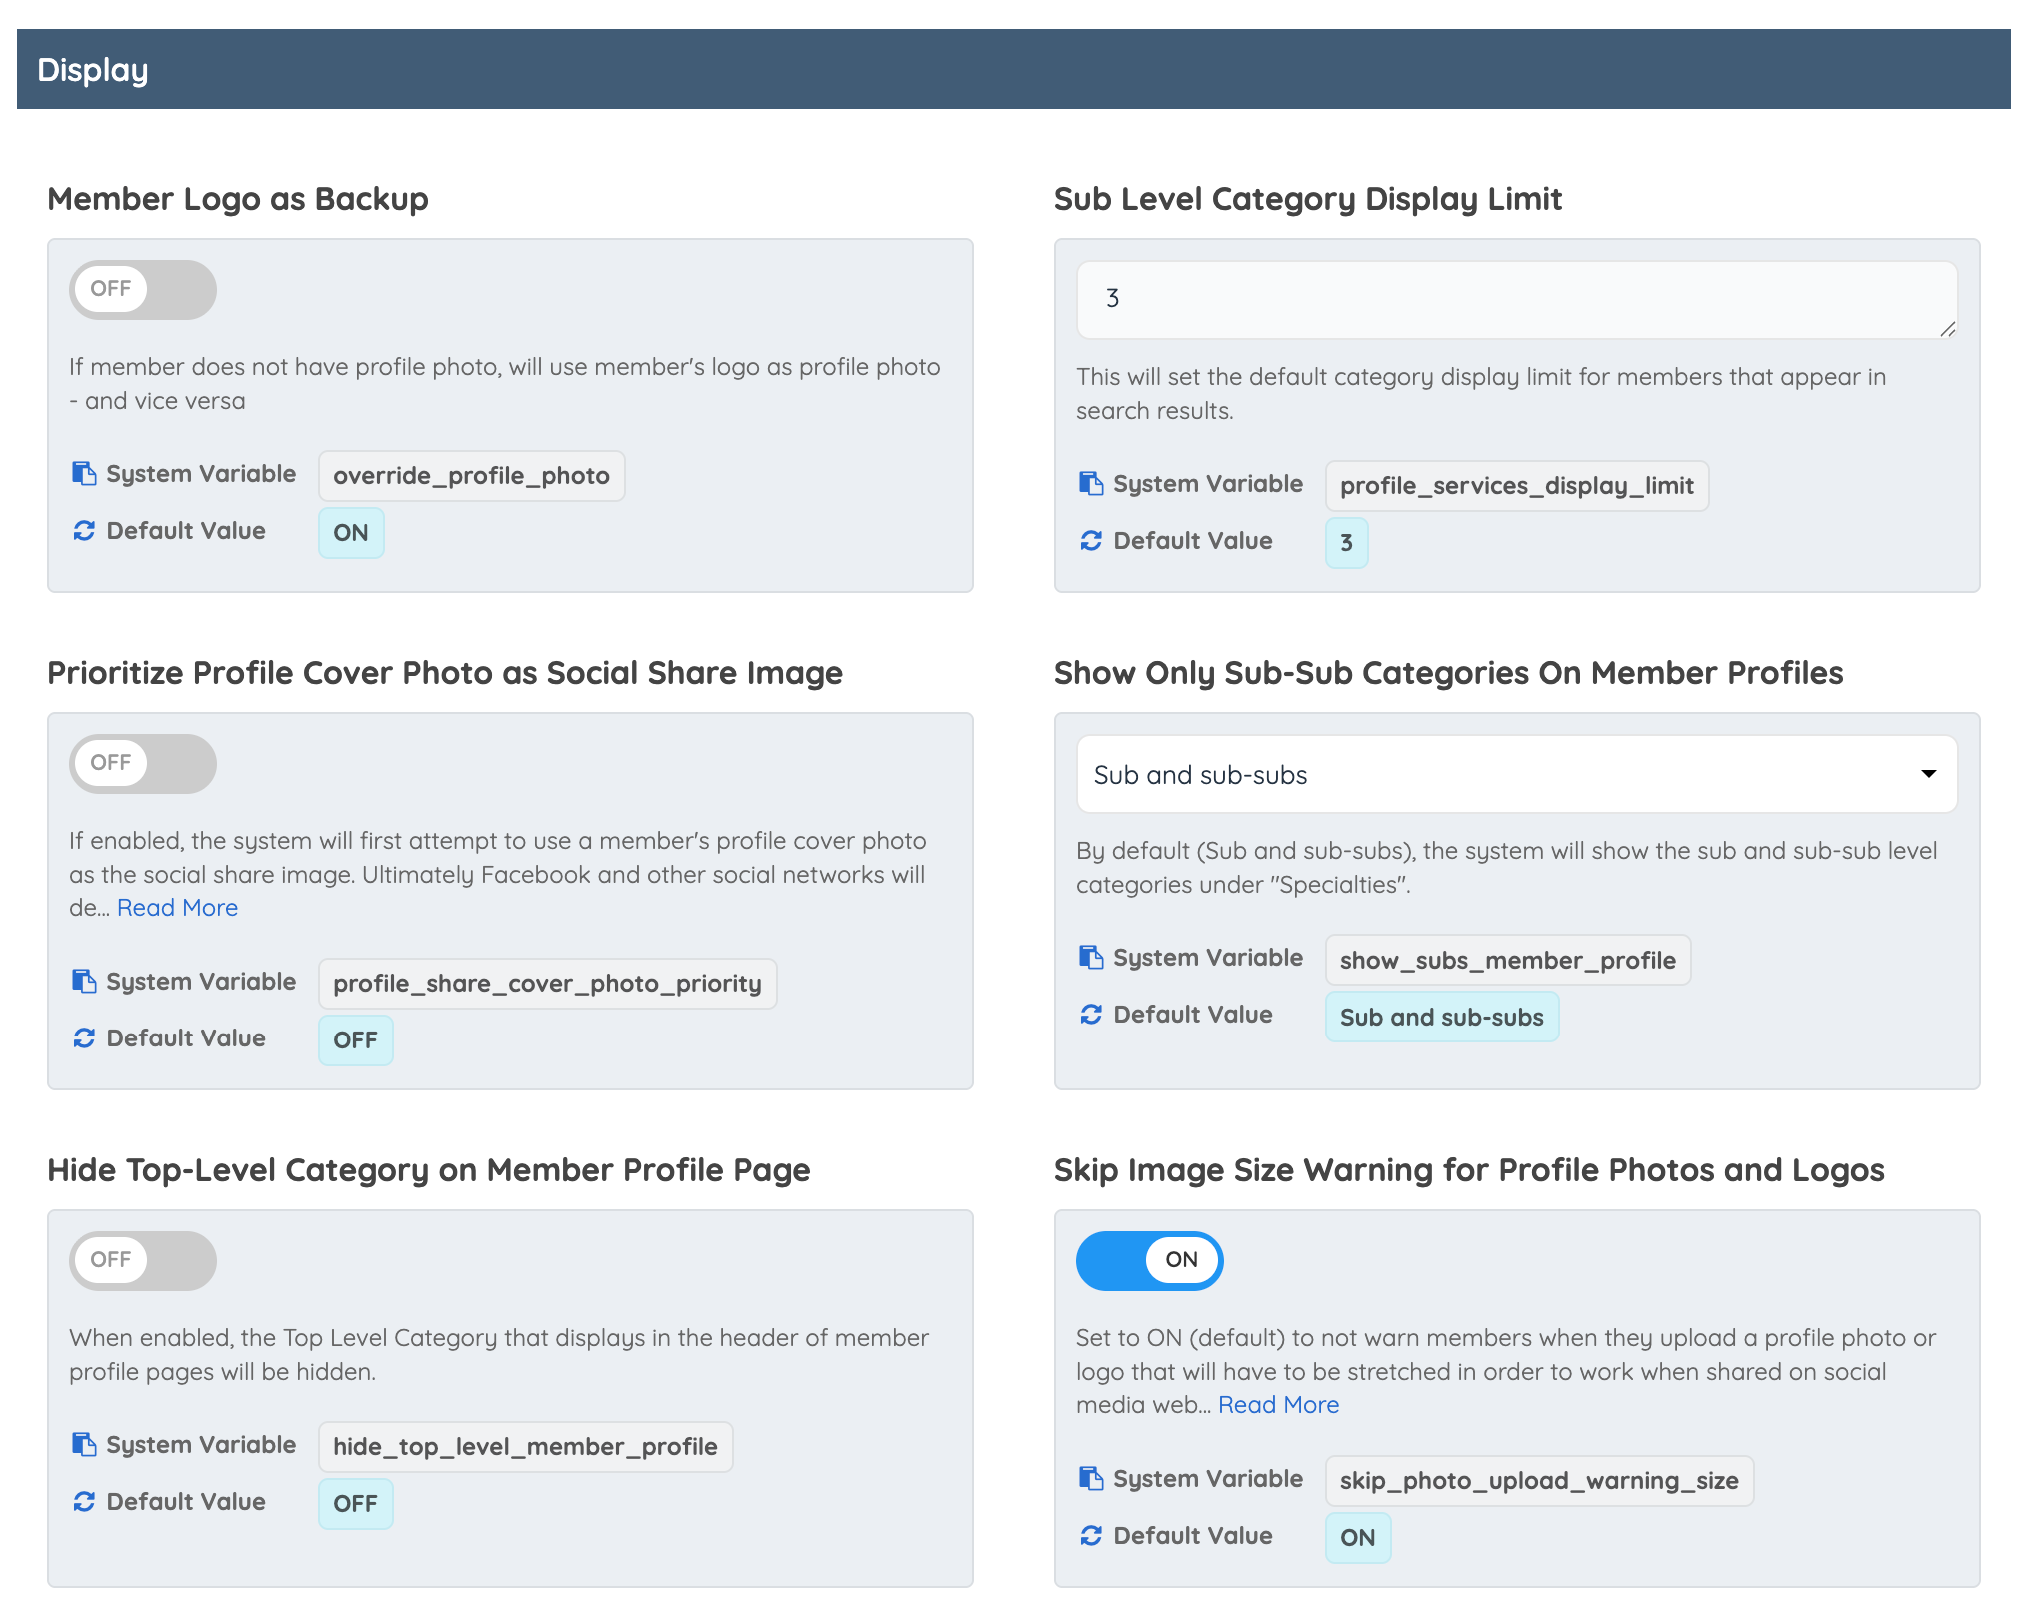
Task: Click OFF default value for cover photo priority
Action: [355, 1041]
